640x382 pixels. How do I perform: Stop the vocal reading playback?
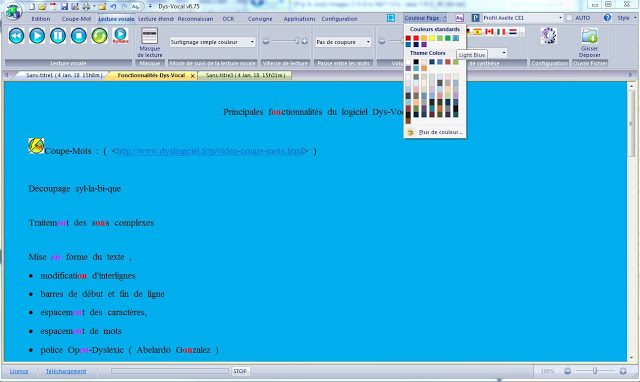[79, 36]
